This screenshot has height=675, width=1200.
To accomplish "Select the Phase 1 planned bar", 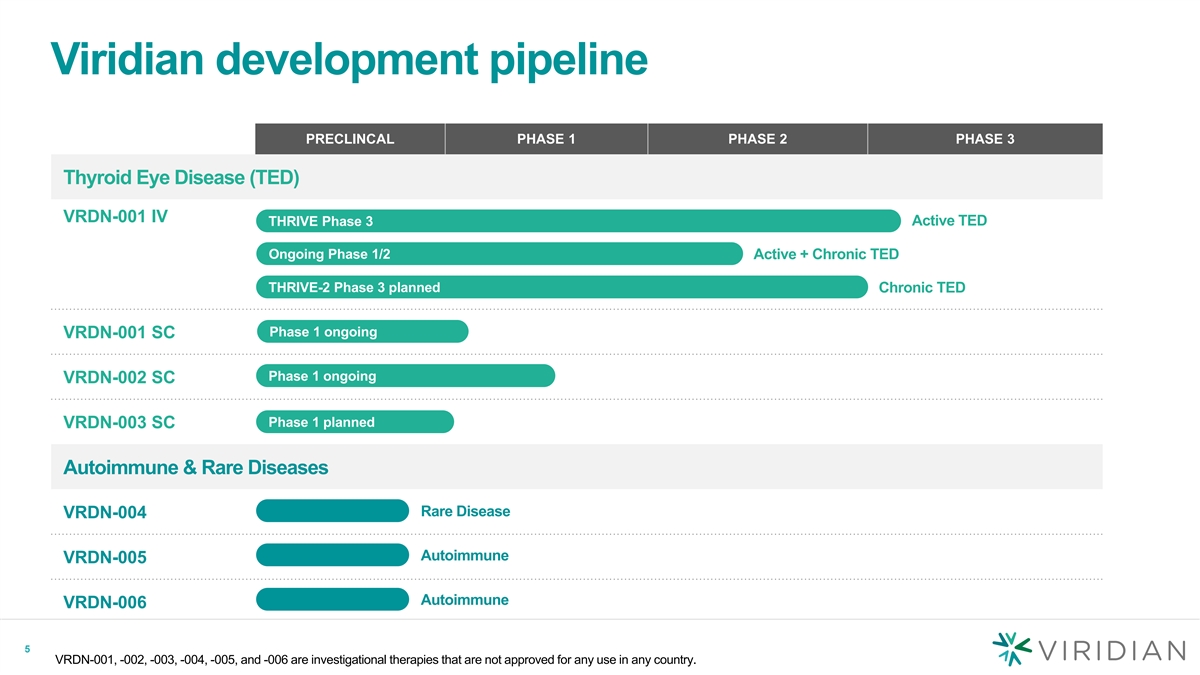I will point(355,422).
